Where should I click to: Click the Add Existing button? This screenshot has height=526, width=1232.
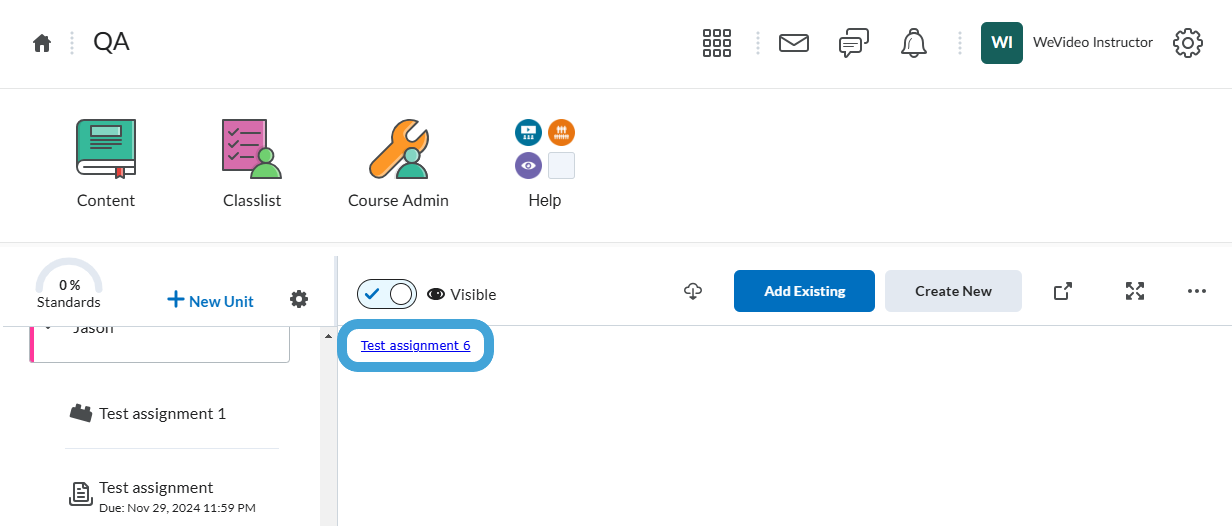pyautogui.click(x=804, y=291)
